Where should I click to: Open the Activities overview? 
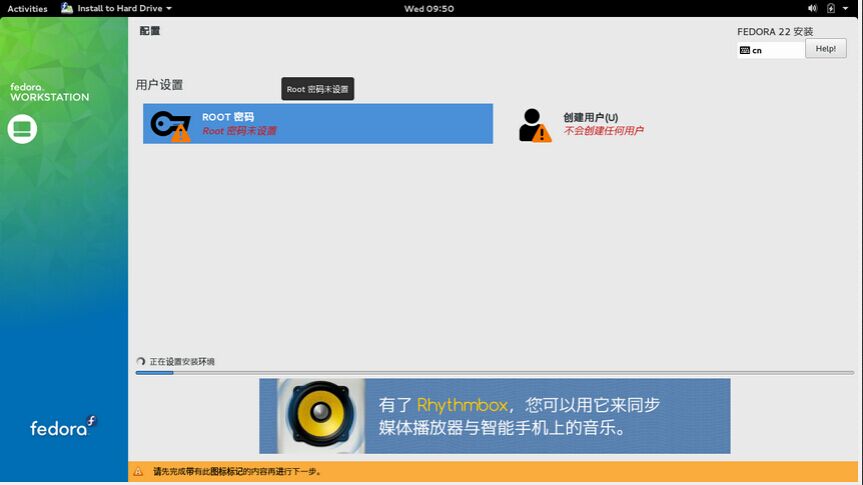pos(27,8)
